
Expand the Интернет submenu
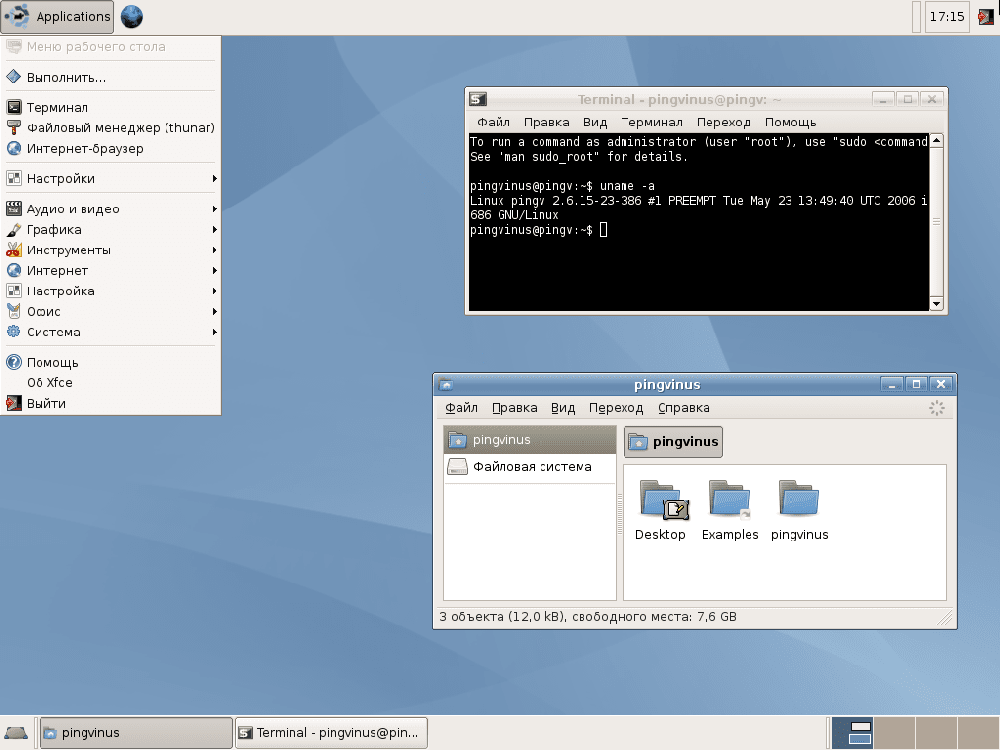coord(111,270)
